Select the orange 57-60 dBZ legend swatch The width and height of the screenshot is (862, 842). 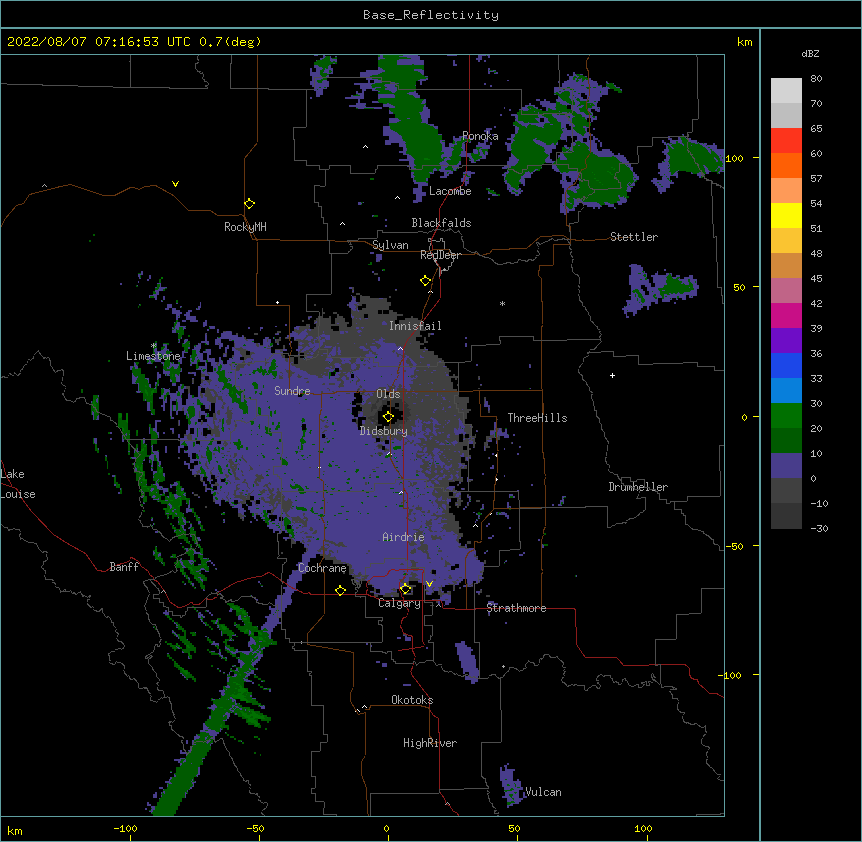(x=786, y=165)
